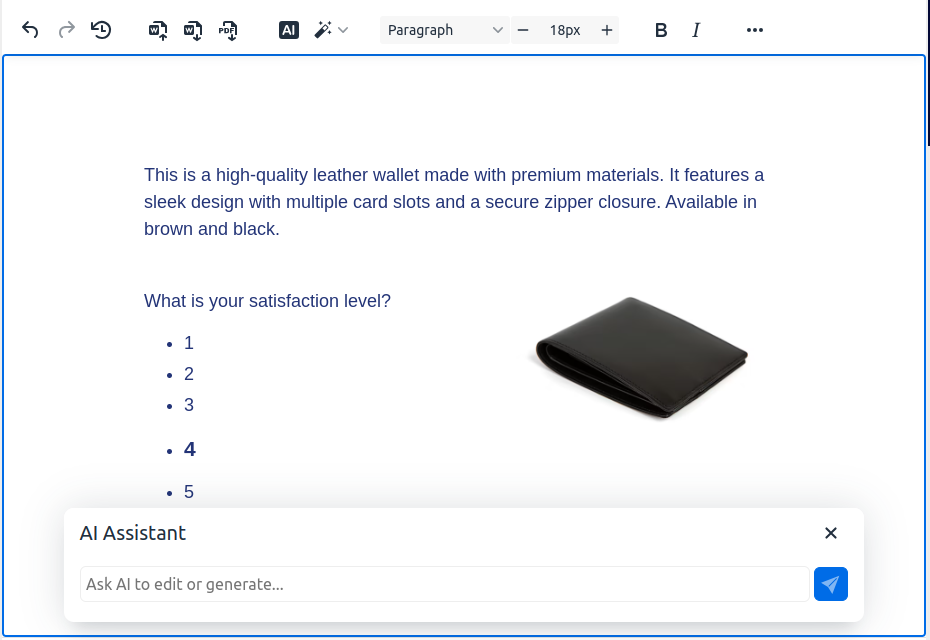930x640 pixels.
Task: Toggle italic formatting
Action: (x=696, y=30)
